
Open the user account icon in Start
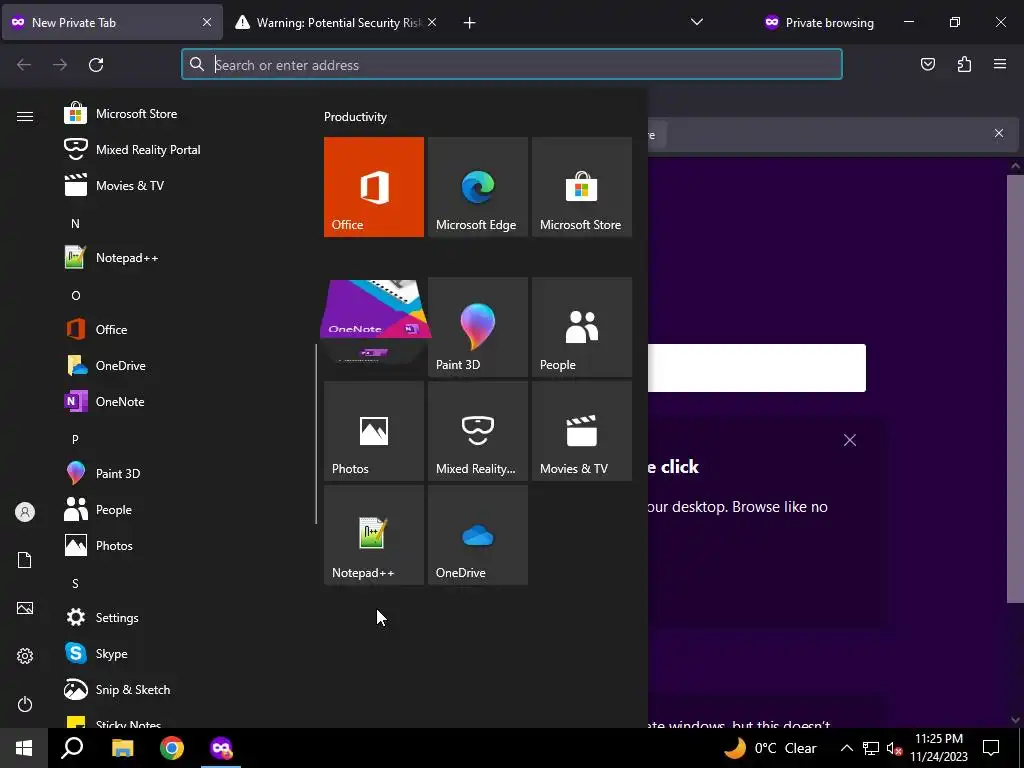pos(25,512)
